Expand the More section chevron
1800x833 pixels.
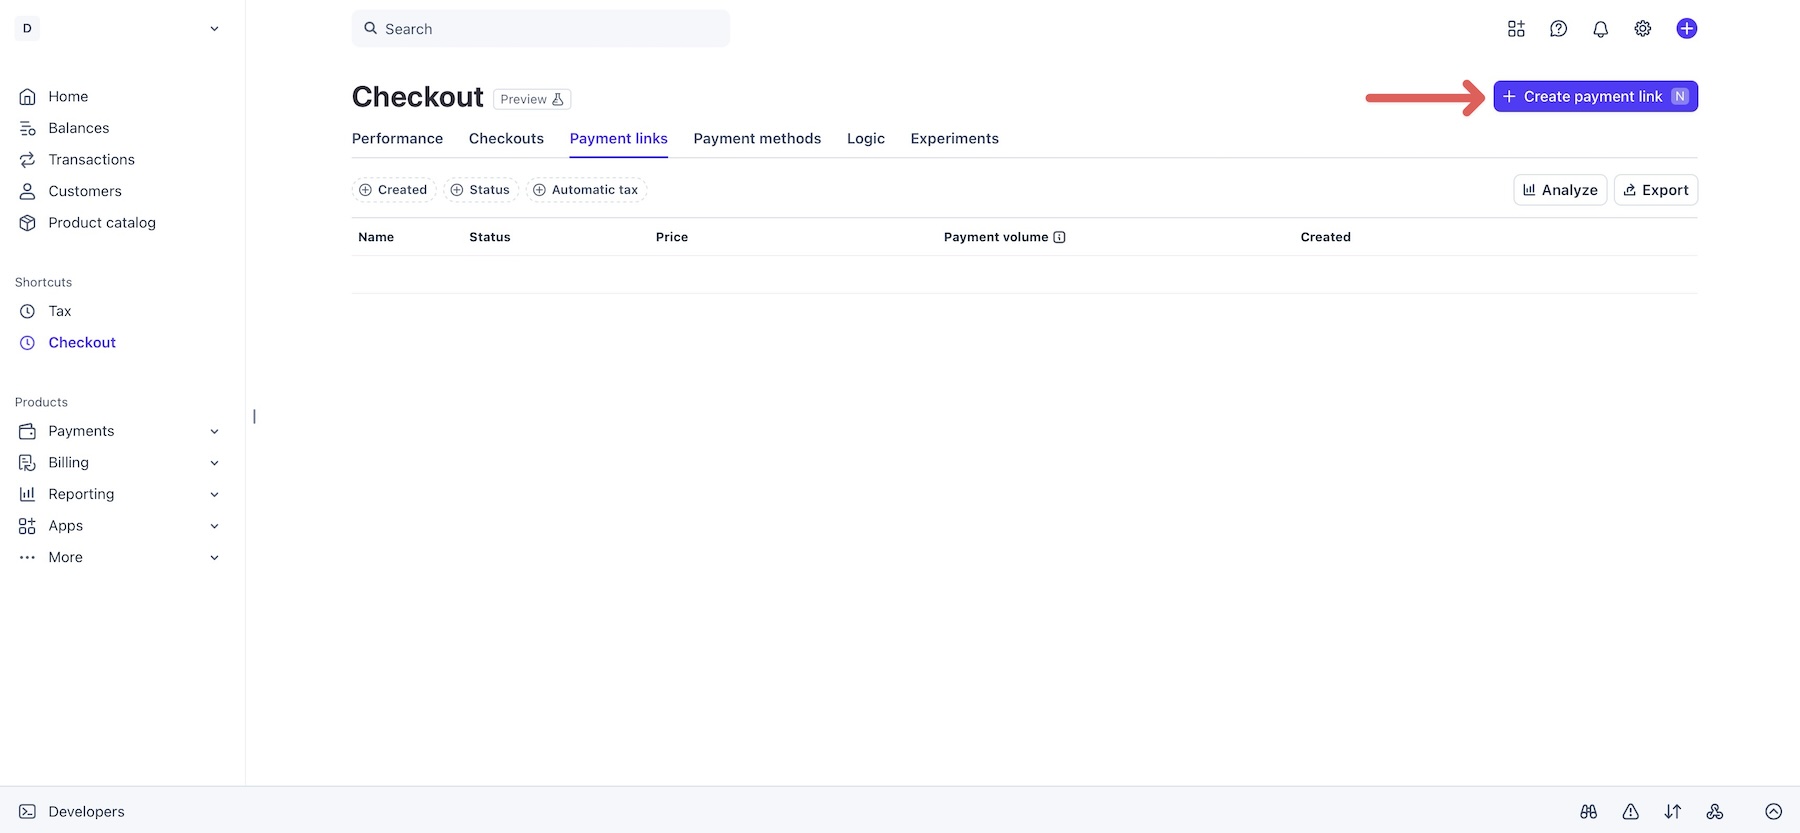pyautogui.click(x=214, y=557)
